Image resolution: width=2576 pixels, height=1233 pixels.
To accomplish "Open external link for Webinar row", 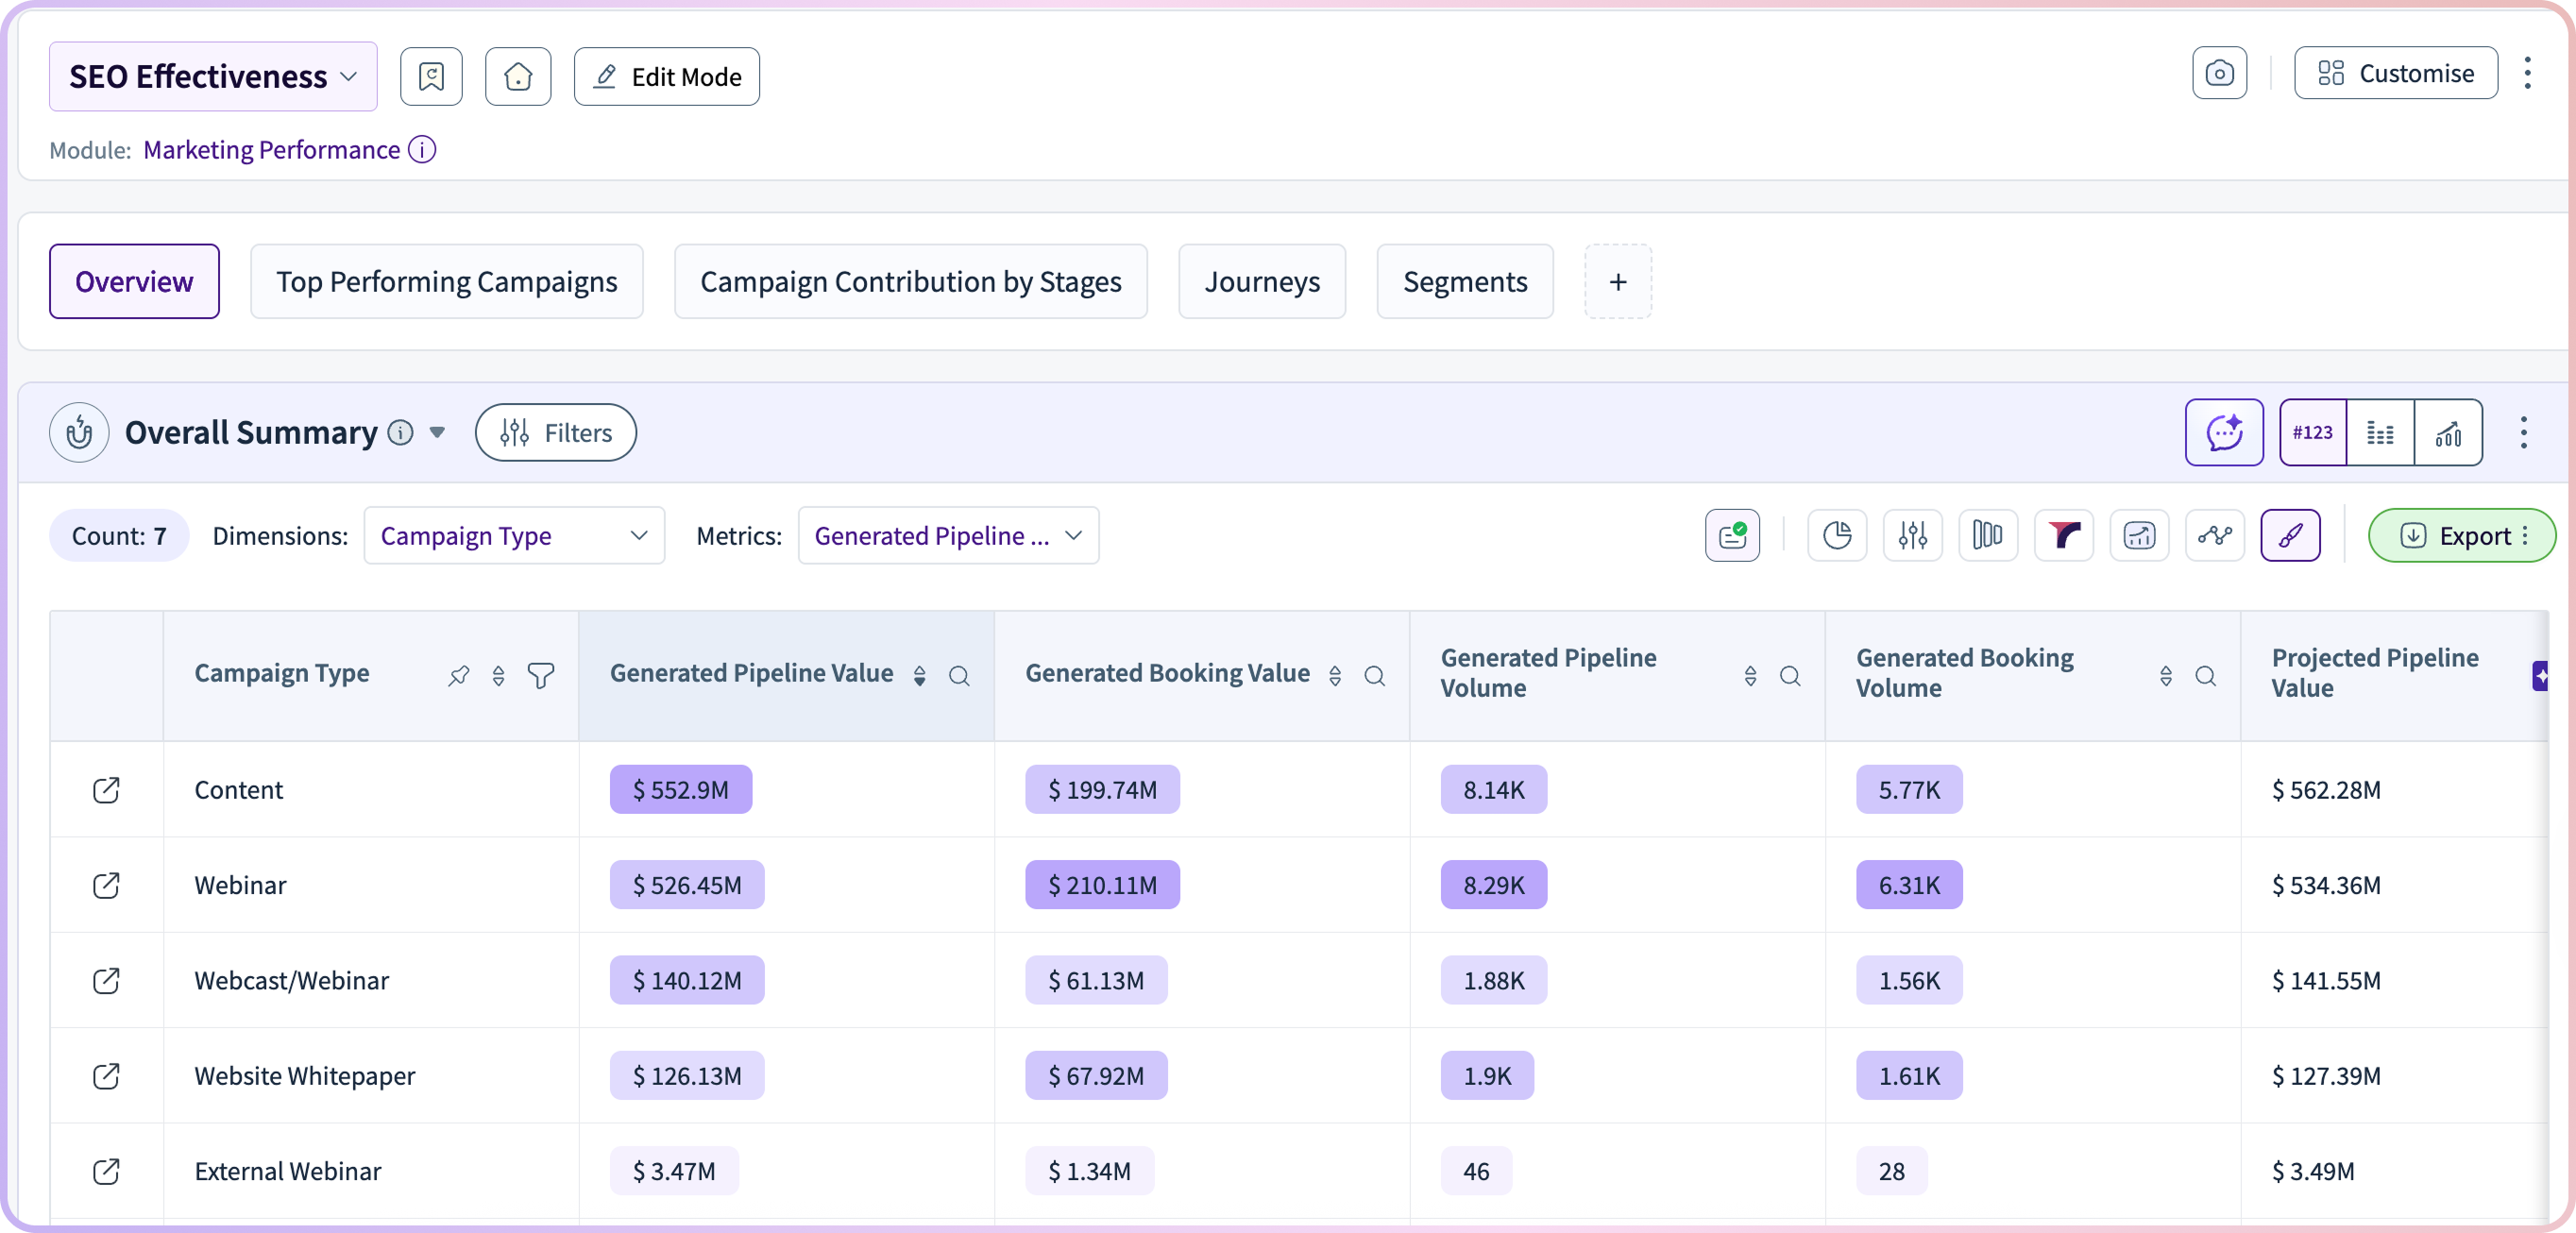I will pos(106,886).
